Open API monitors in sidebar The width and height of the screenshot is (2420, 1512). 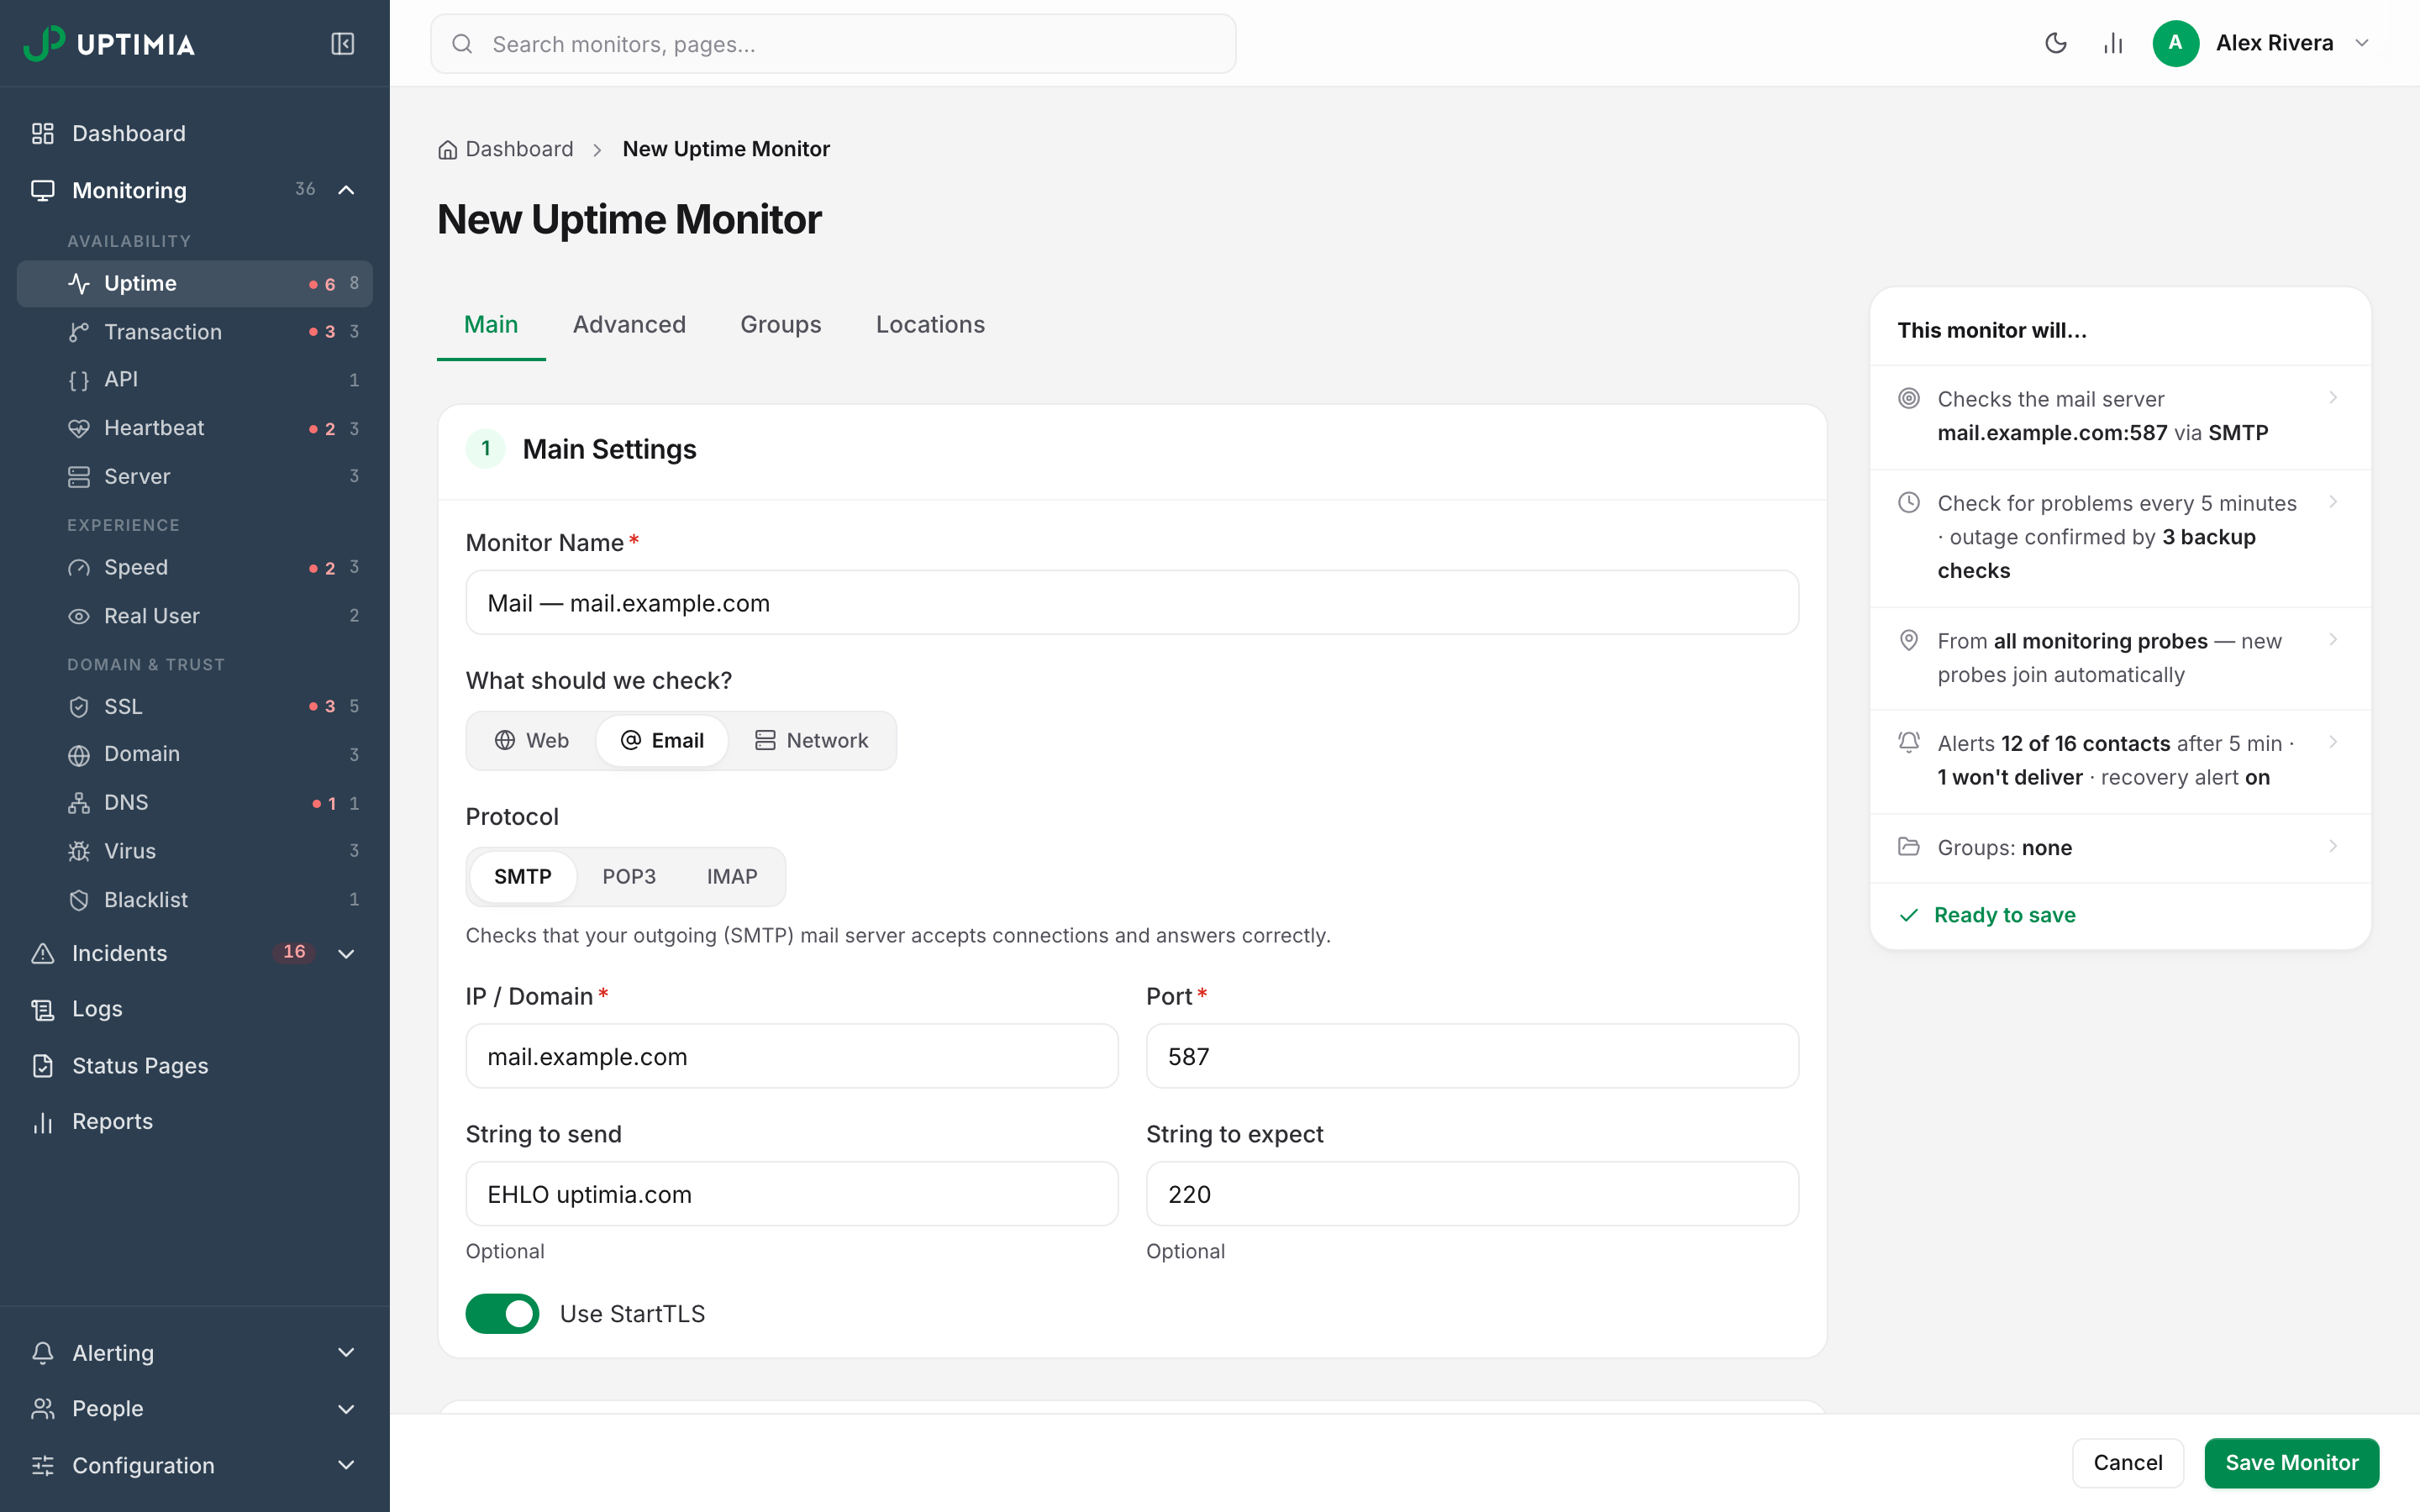tap(195, 380)
